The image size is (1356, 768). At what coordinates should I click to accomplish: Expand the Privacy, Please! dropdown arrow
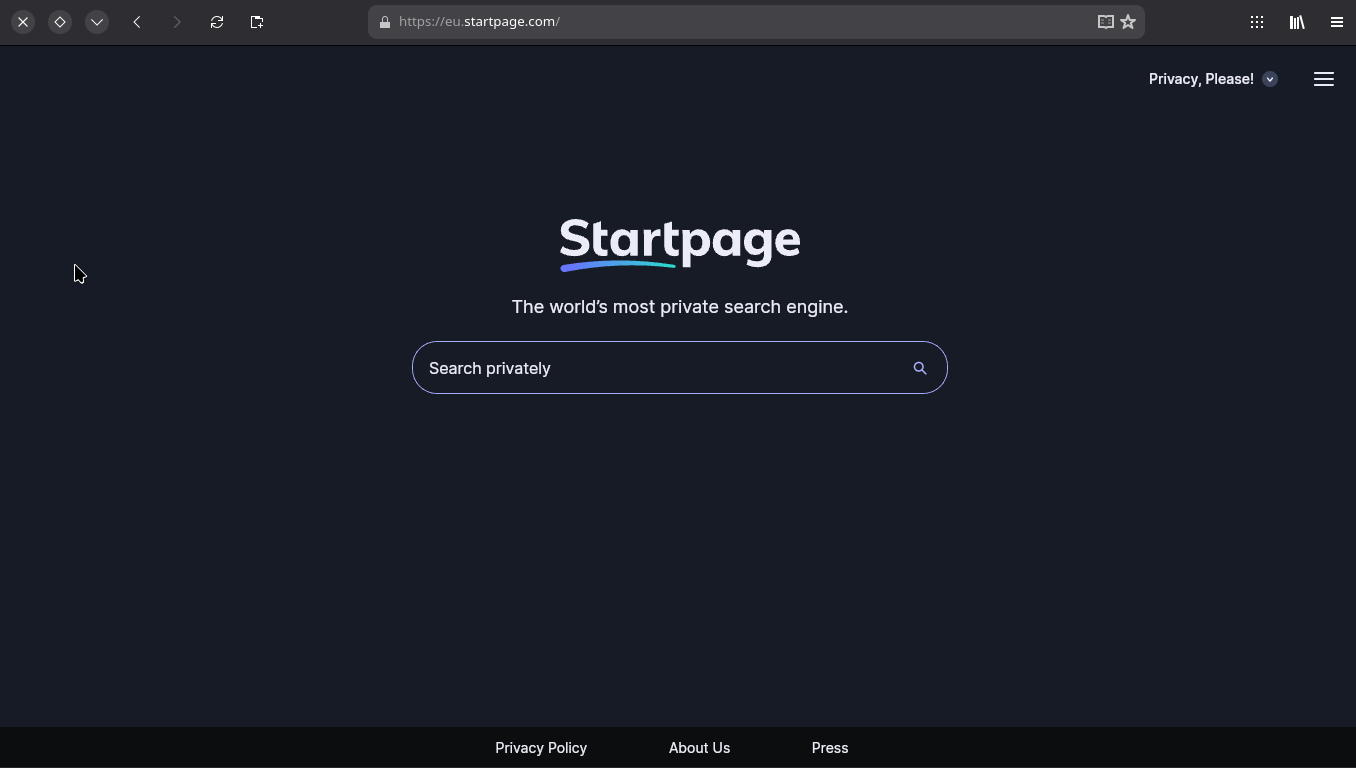(1270, 79)
